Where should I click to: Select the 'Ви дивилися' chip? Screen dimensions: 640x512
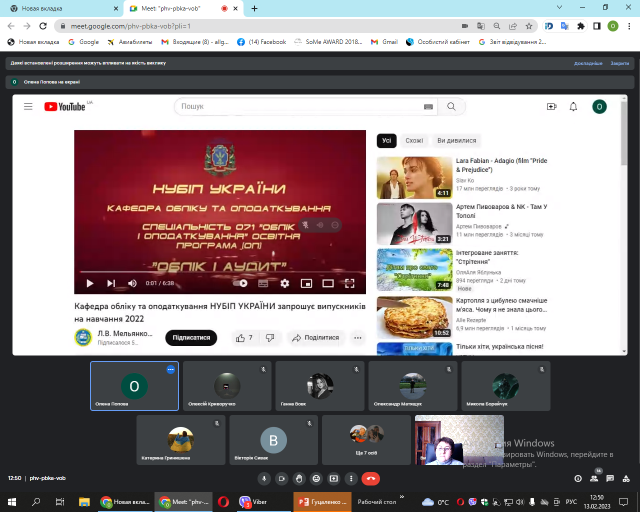coord(457,140)
